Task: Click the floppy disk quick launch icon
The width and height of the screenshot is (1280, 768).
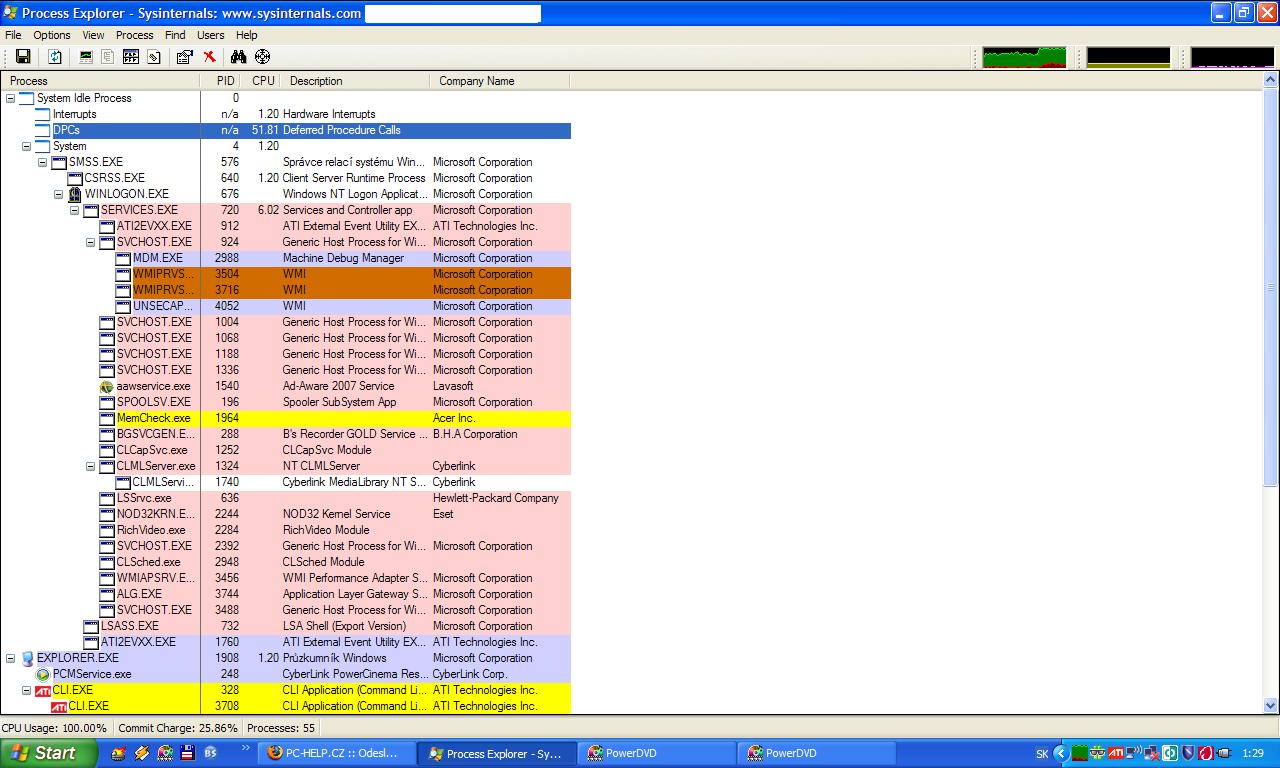Action: (x=187, y=753)
